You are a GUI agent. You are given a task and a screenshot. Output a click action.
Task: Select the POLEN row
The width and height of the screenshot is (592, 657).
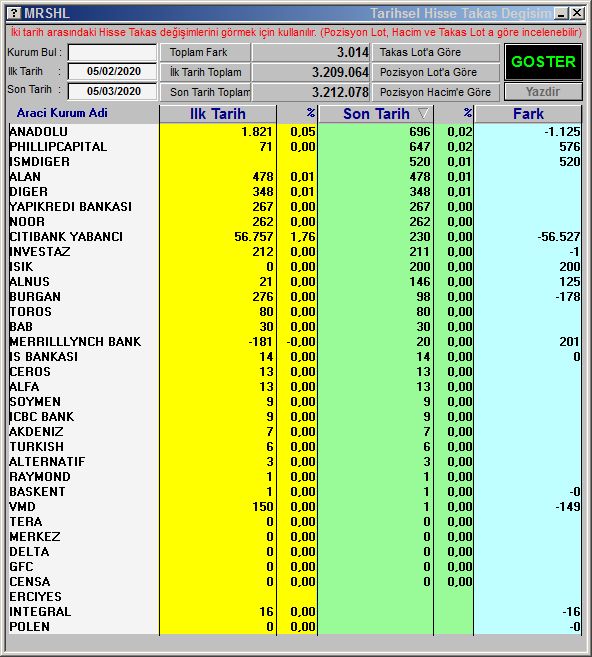pyautogui.click(x=295, y=627)
